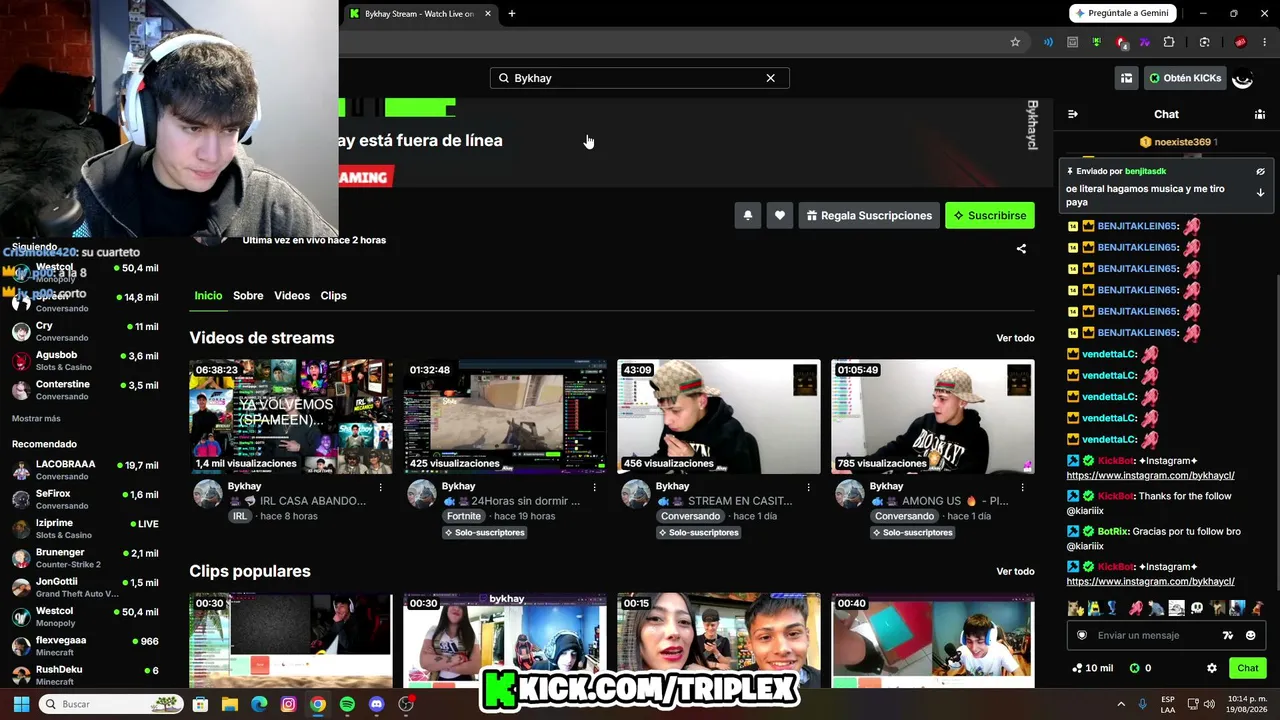Viewport: 1280px width, 720px height.
Task: Open options menu for IRL CASA ABANDO... video
Action: click(380, 487)
